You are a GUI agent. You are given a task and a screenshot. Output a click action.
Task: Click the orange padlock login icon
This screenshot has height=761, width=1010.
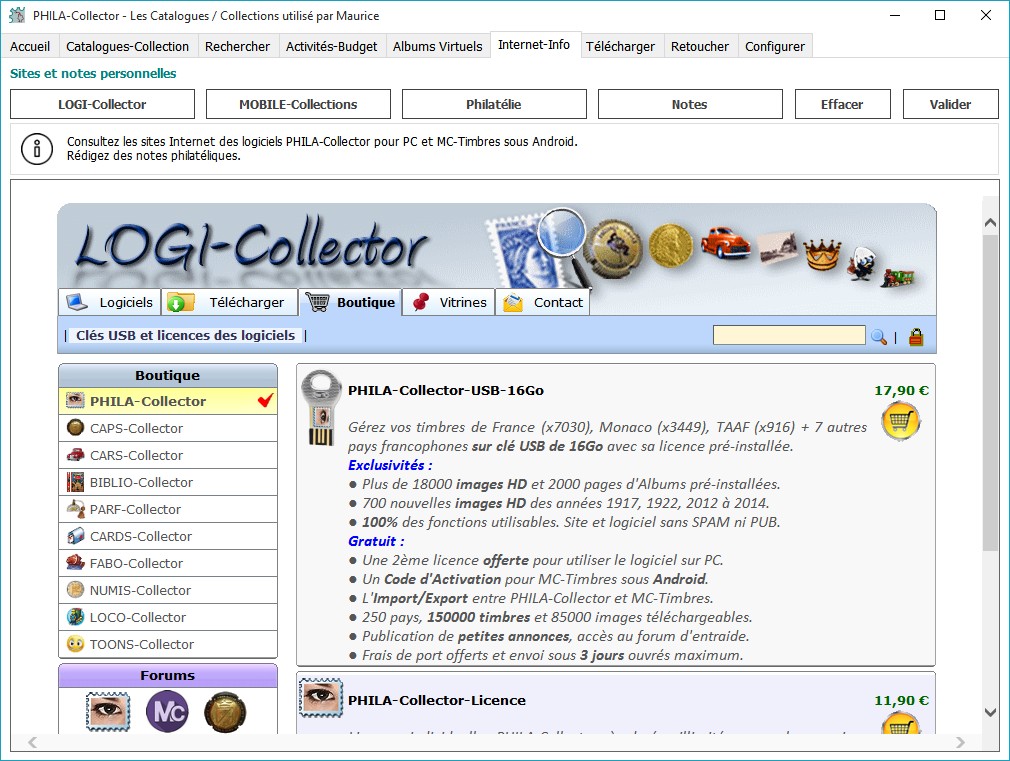pos(916,336)
